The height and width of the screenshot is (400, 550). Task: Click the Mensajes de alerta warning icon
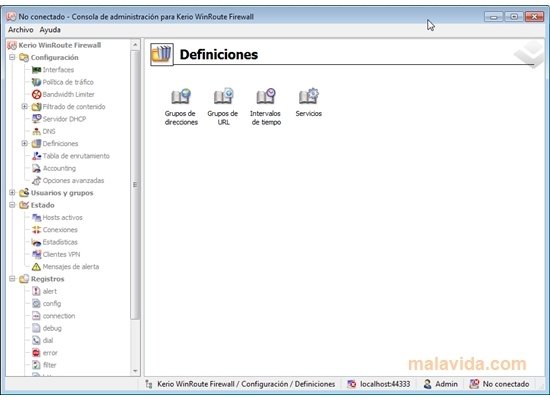click(x=36, y=267)
